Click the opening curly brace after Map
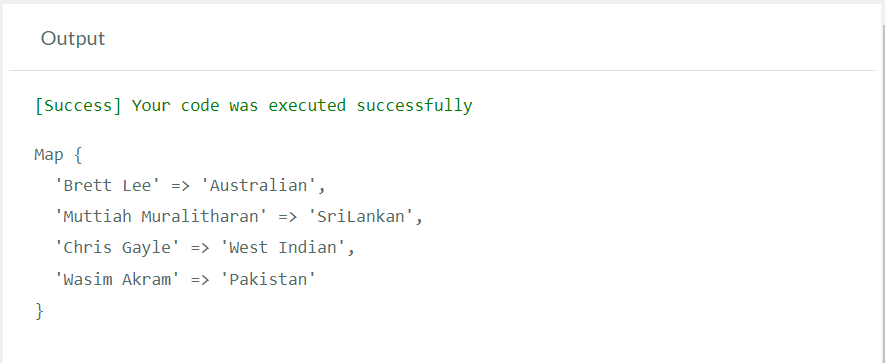885x363 pixels. coord(78,155)
